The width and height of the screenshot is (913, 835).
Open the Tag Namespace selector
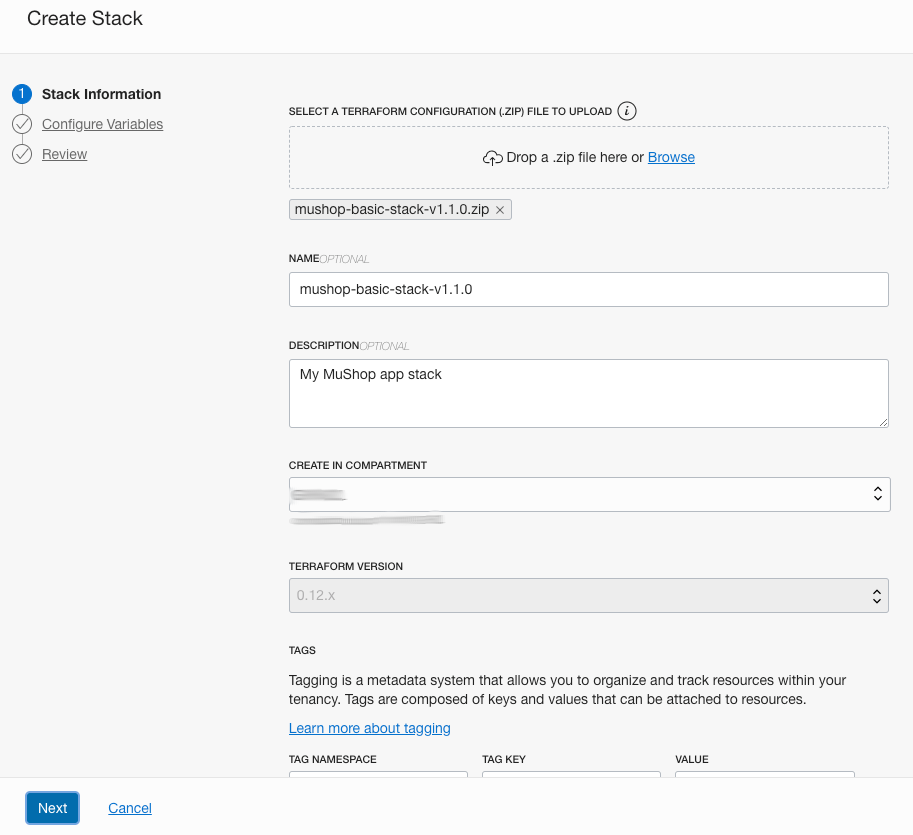point(377,778)
